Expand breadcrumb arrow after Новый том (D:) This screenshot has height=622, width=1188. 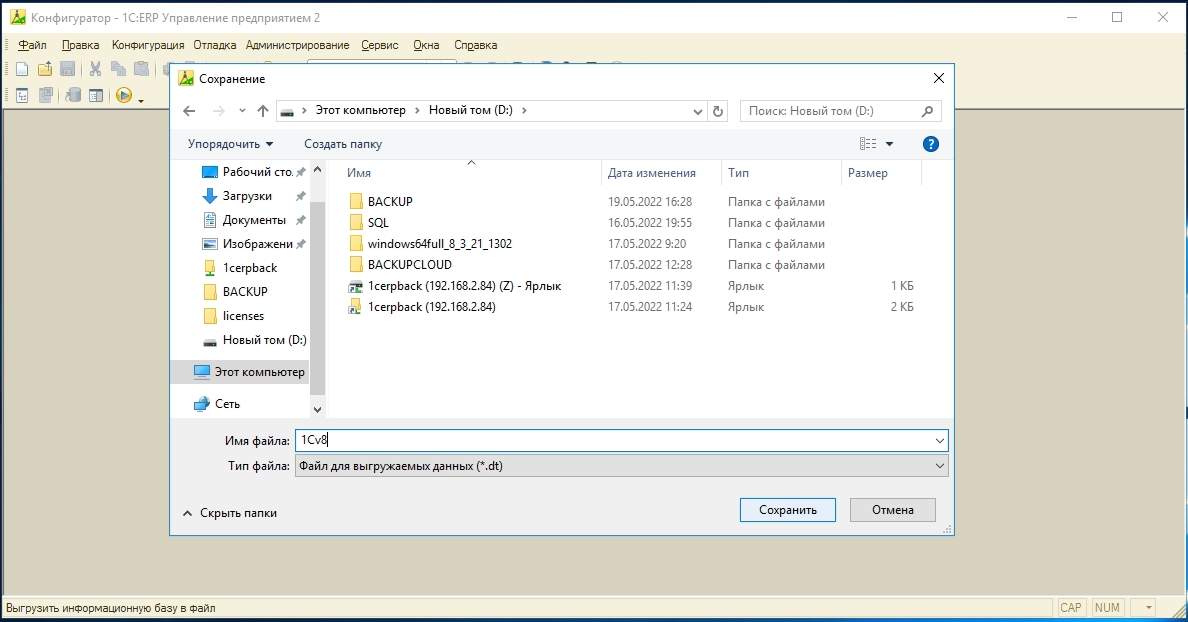point(524,111)
